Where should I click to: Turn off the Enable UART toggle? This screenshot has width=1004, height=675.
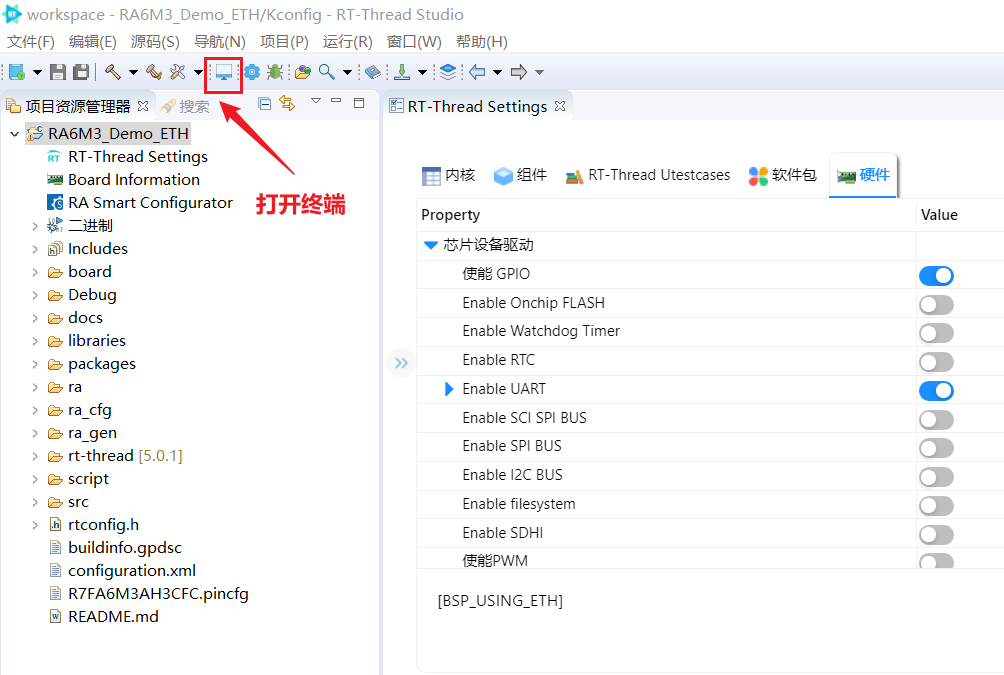coord(936,391)
